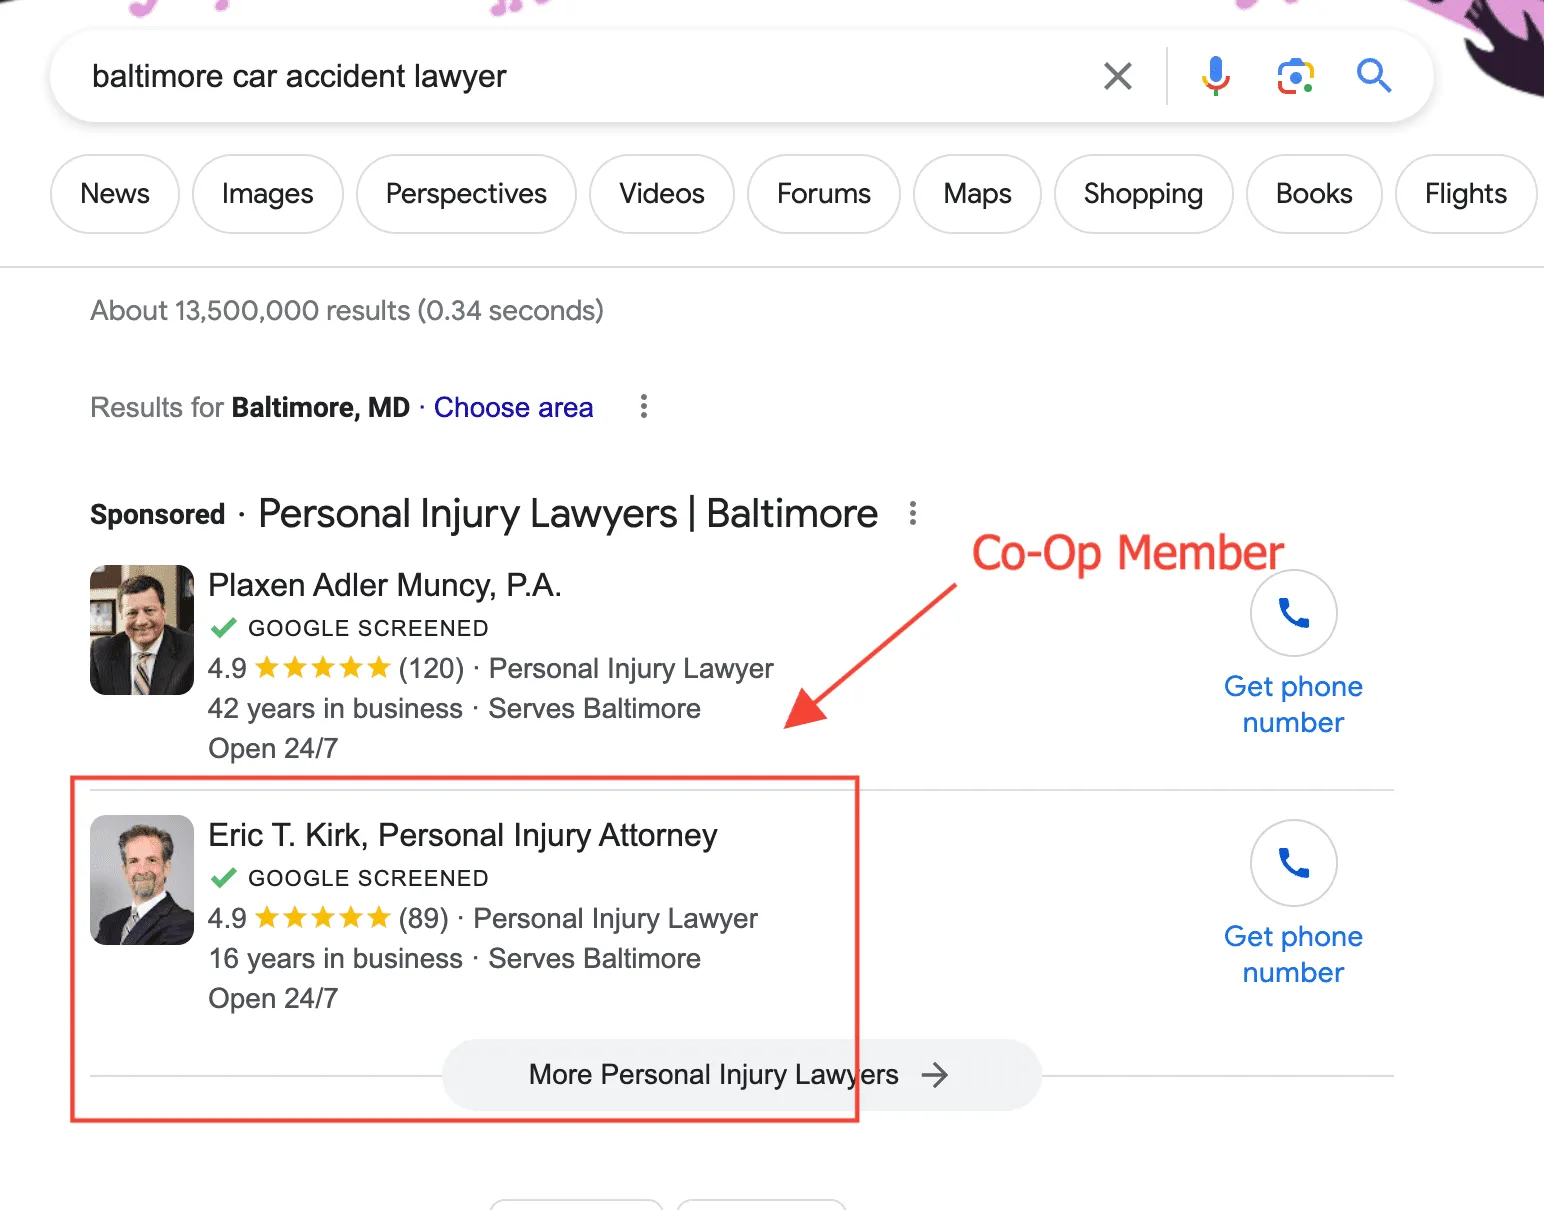Switch to the Maps tab
Viewport: 1544px width, 1210px height.
pos(978,194)
